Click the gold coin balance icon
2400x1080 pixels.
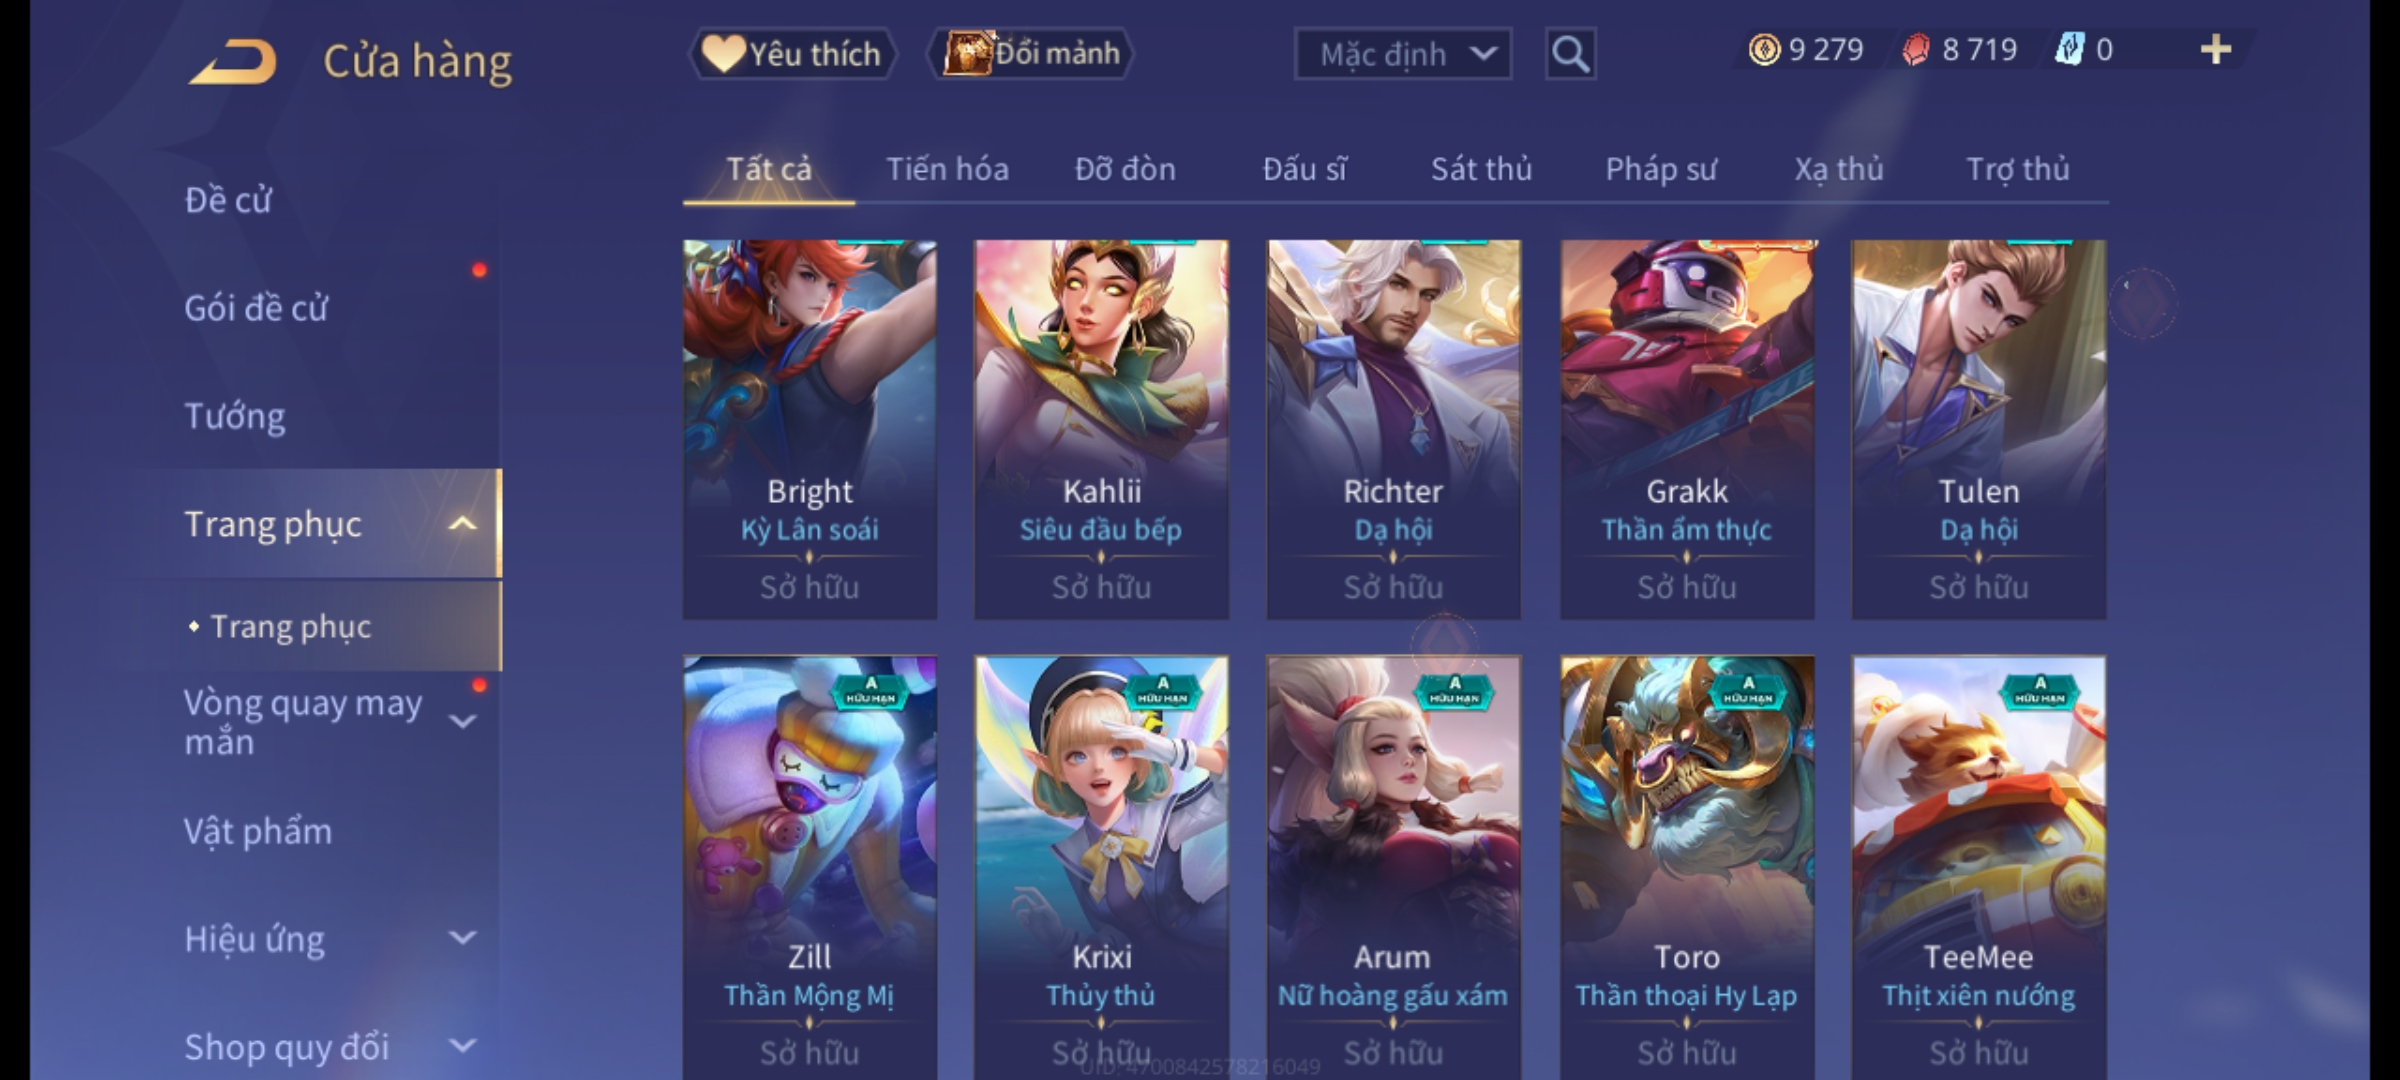(x=1764, y=49)
